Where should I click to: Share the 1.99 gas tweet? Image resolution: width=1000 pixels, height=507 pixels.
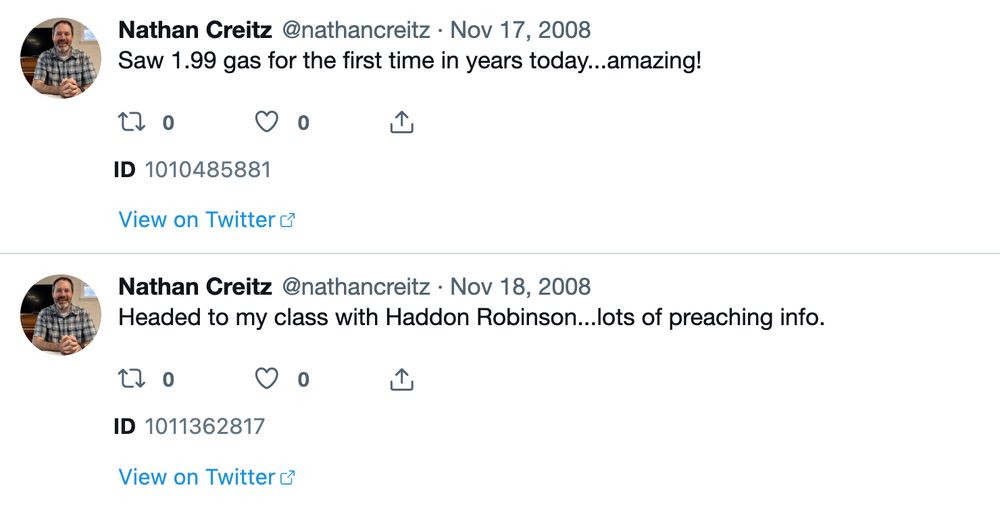[x=400, y=122]
